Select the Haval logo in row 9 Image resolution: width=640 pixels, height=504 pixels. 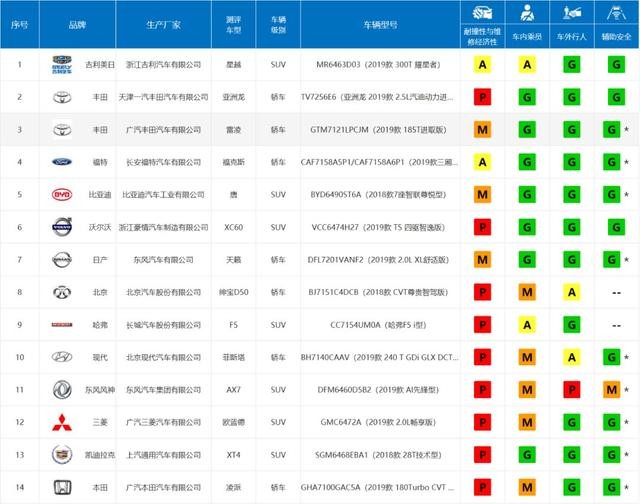(x=62, y=325)
